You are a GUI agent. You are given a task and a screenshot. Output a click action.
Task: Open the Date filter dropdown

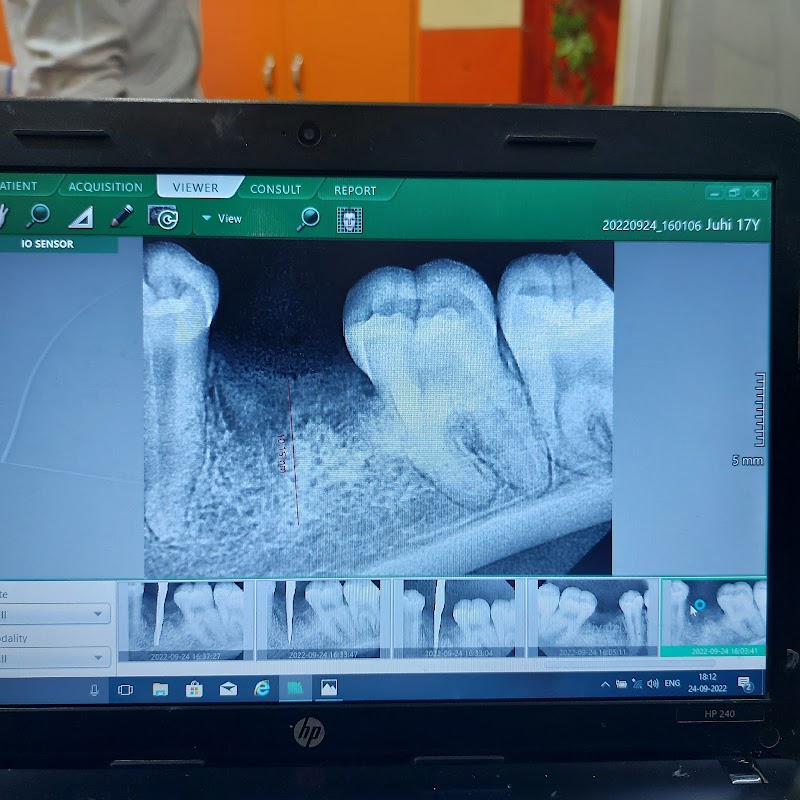click(x=98, y=614)
